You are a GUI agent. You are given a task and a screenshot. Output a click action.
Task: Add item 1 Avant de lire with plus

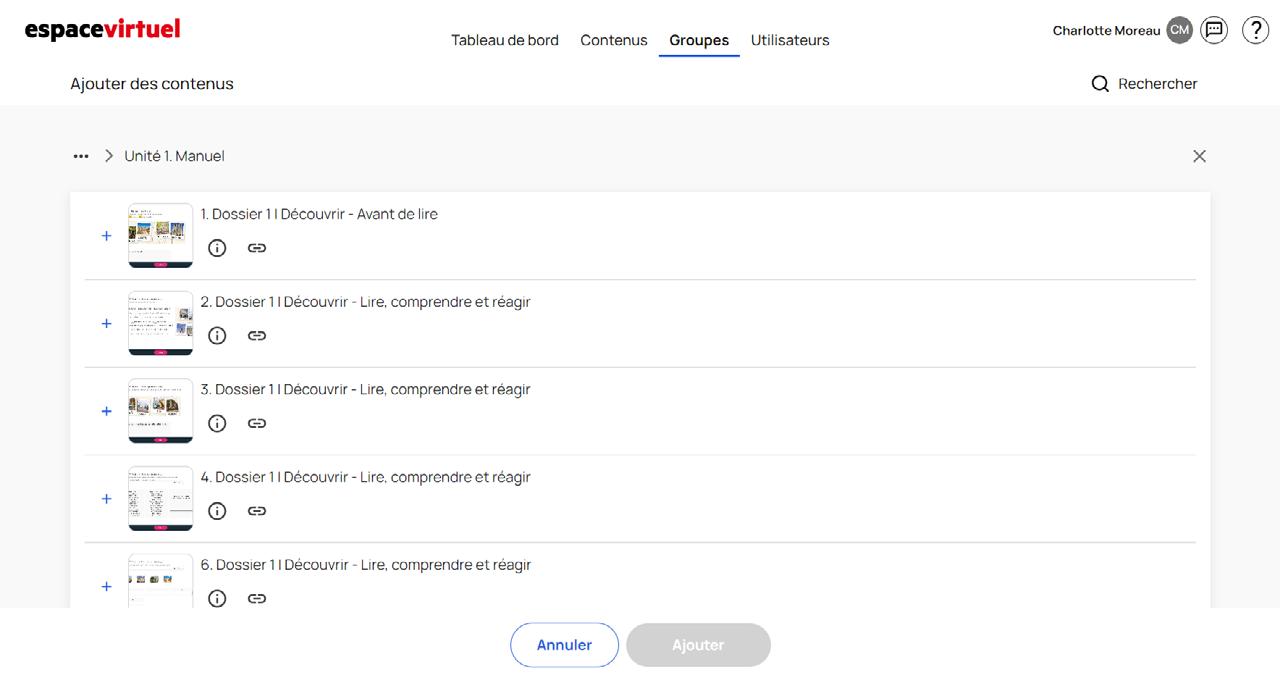coord(107,236)
